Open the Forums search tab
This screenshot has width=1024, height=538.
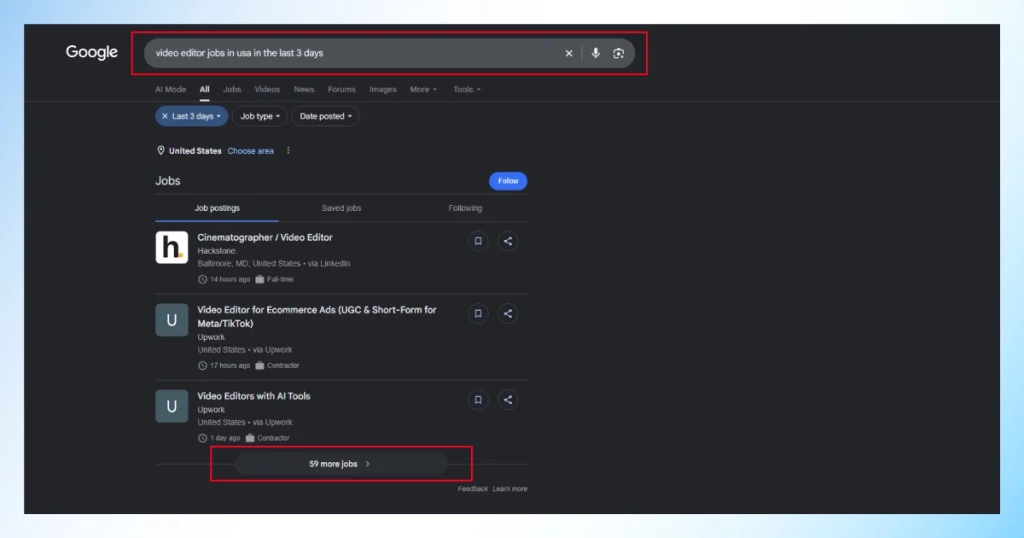(342, 89)
